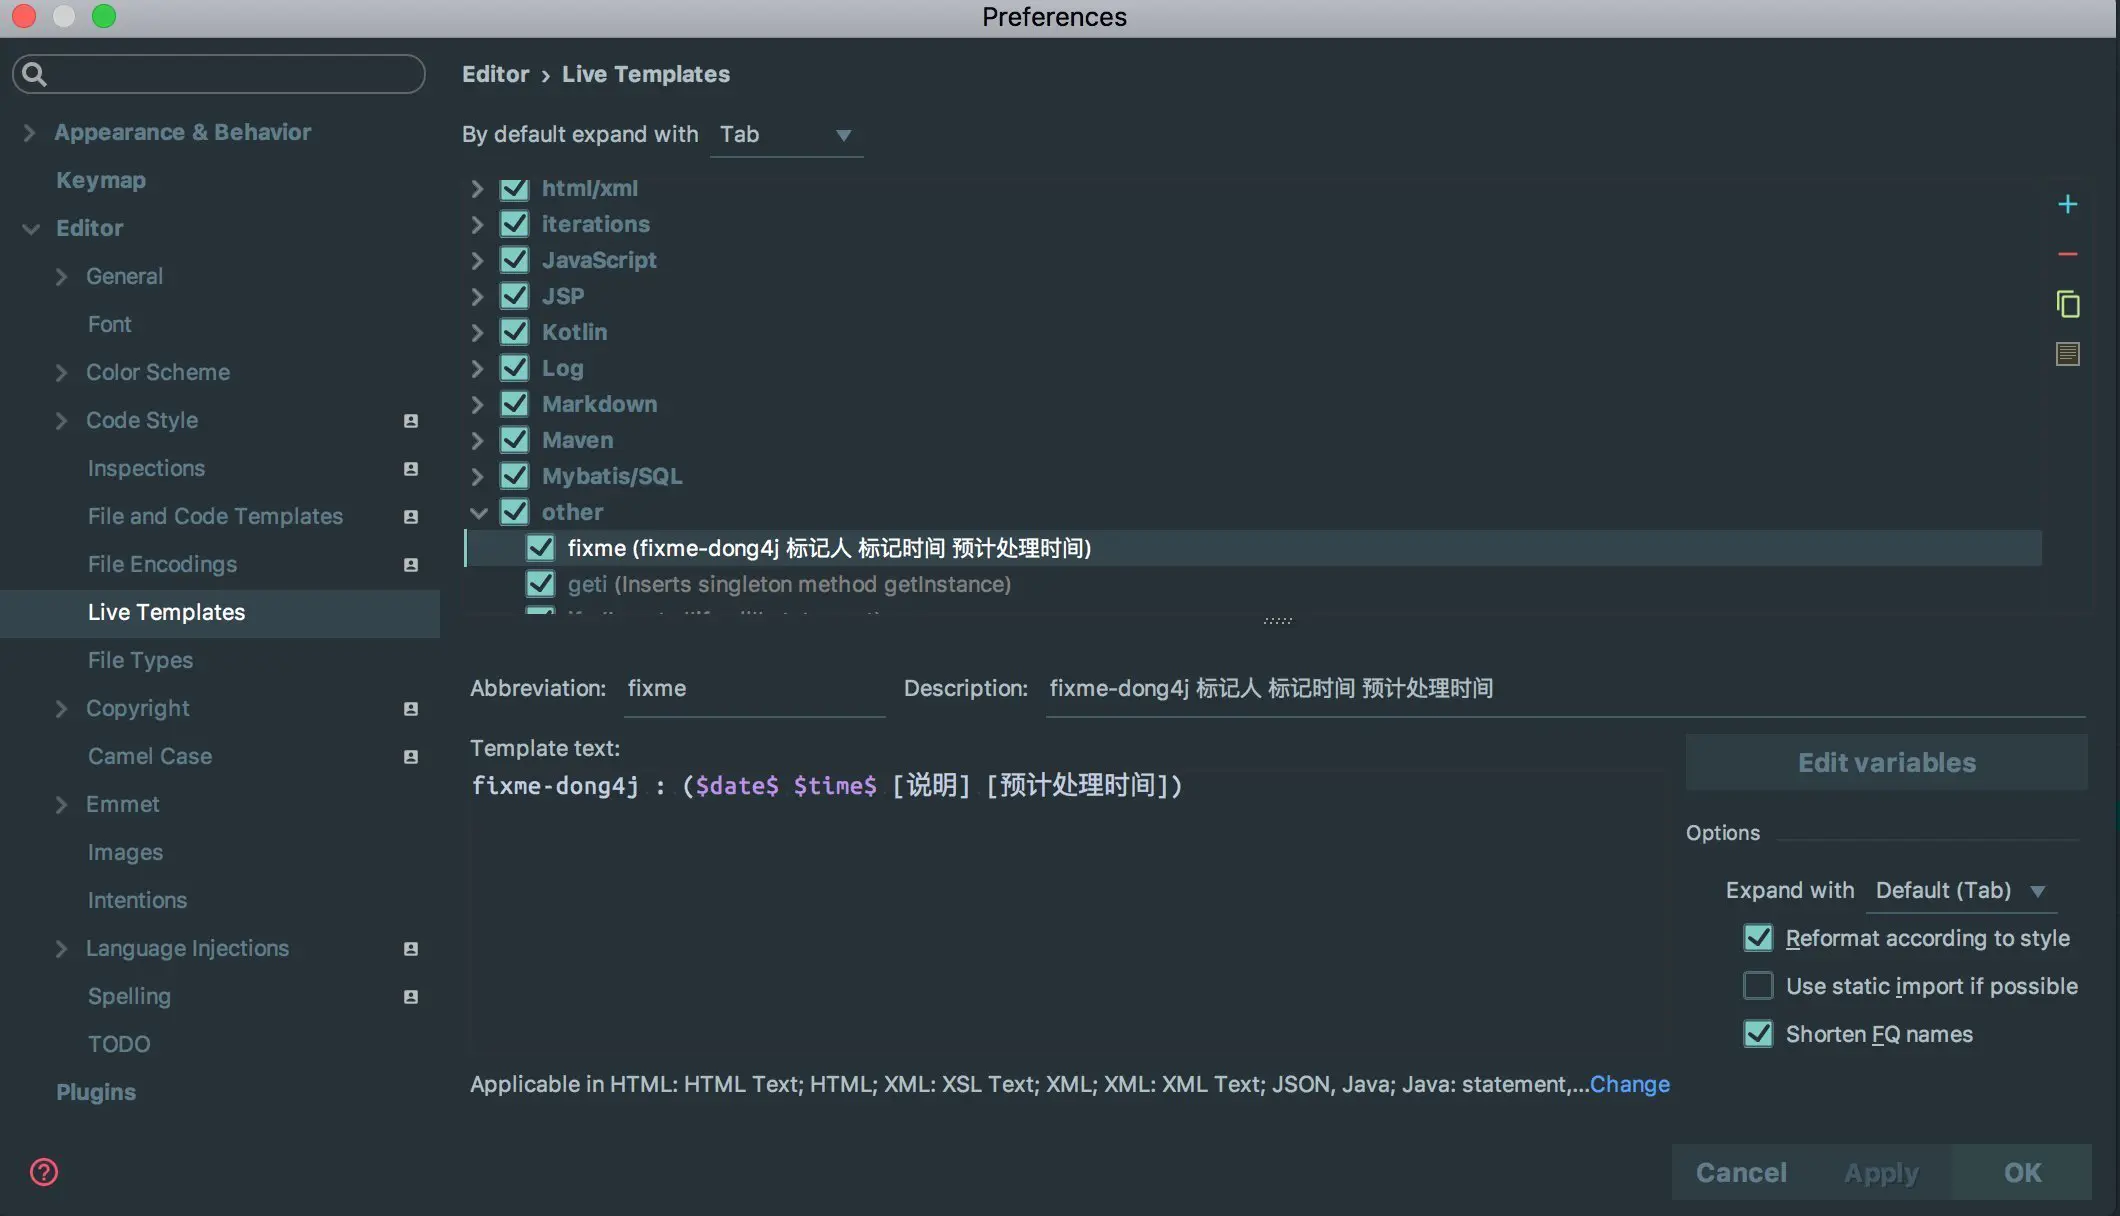Click inside the Abbreviation input field
This screenshot has width=2120, height=1216.
[754, 688]
